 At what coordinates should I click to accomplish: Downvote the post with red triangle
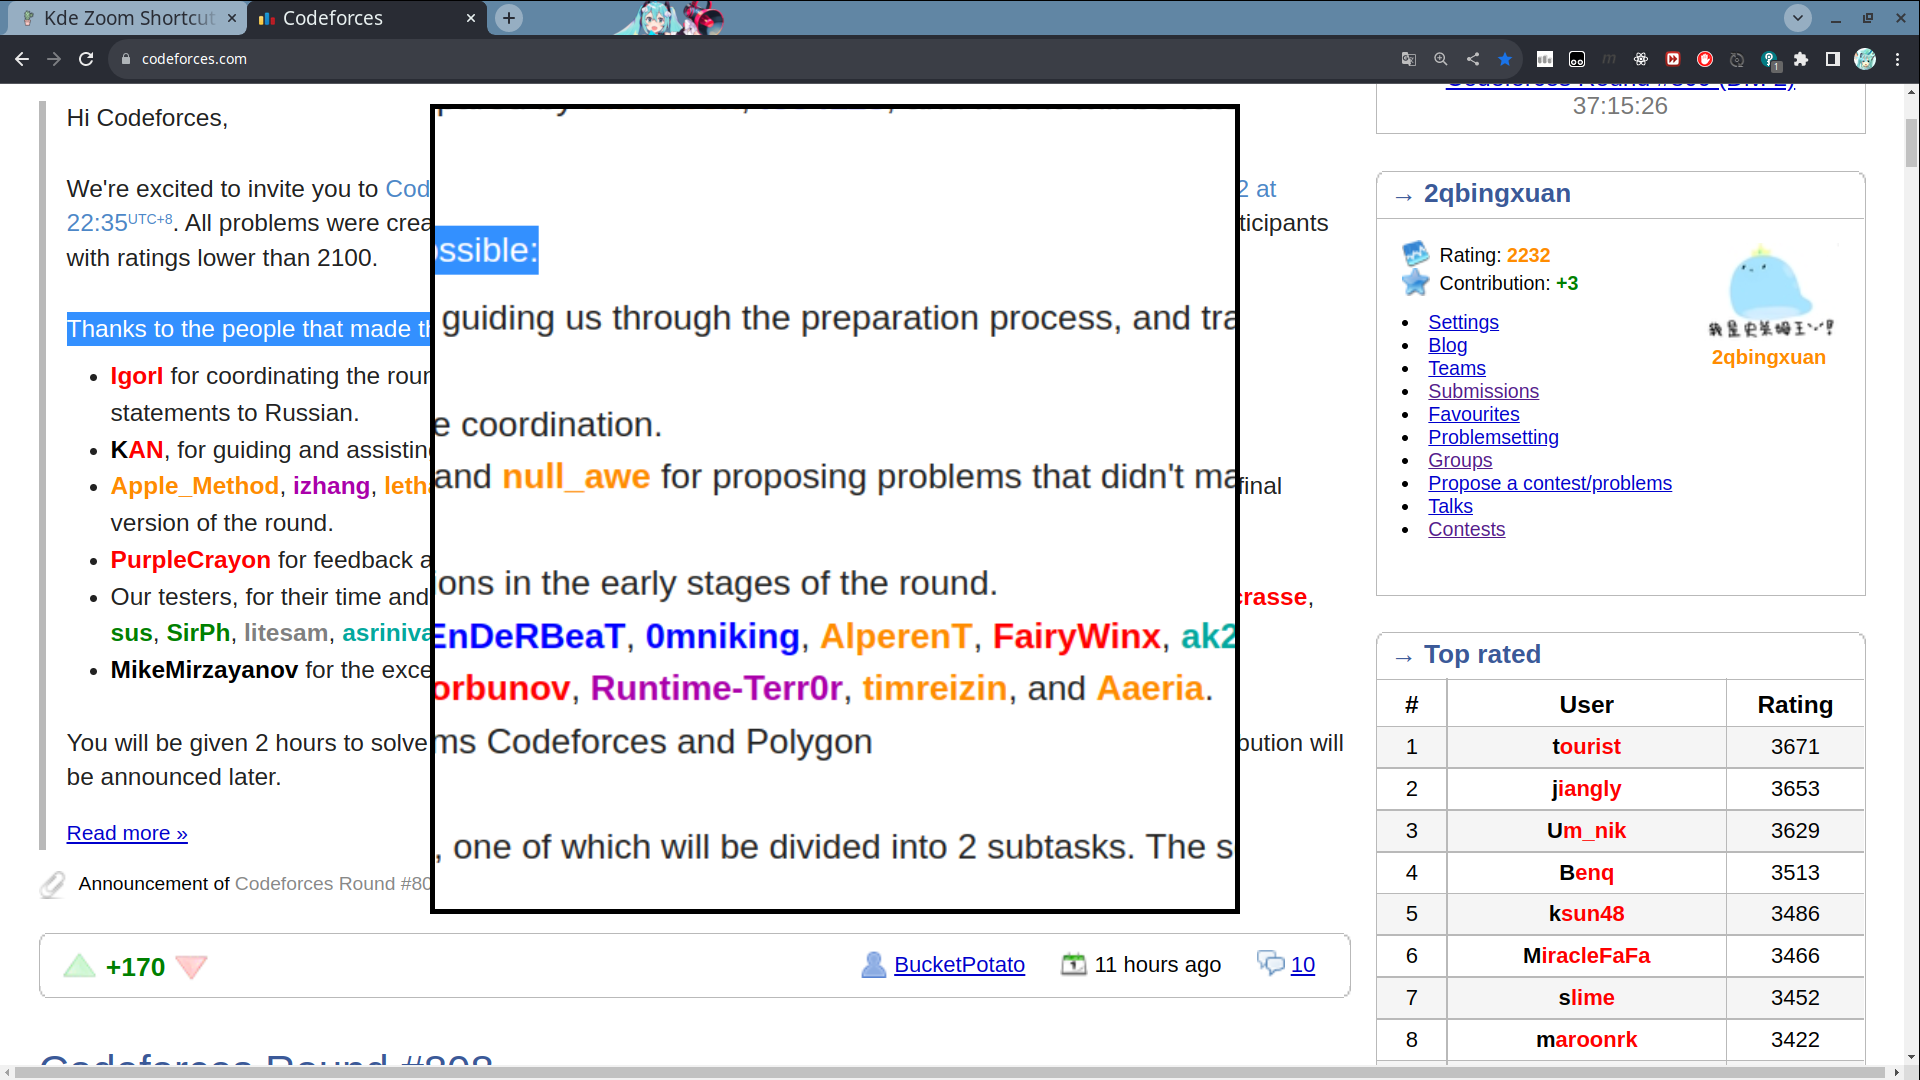click(x=191, y=966)
